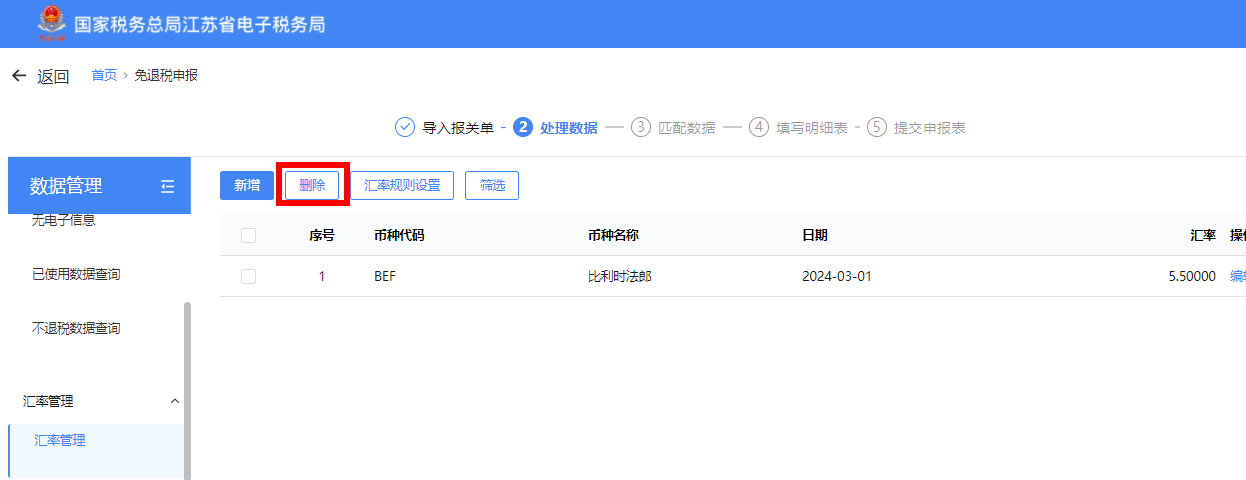1246x480 pixels.
Task: Open 汇率规则设置 button
Action: pyautogui.click(x=402, y=185)
